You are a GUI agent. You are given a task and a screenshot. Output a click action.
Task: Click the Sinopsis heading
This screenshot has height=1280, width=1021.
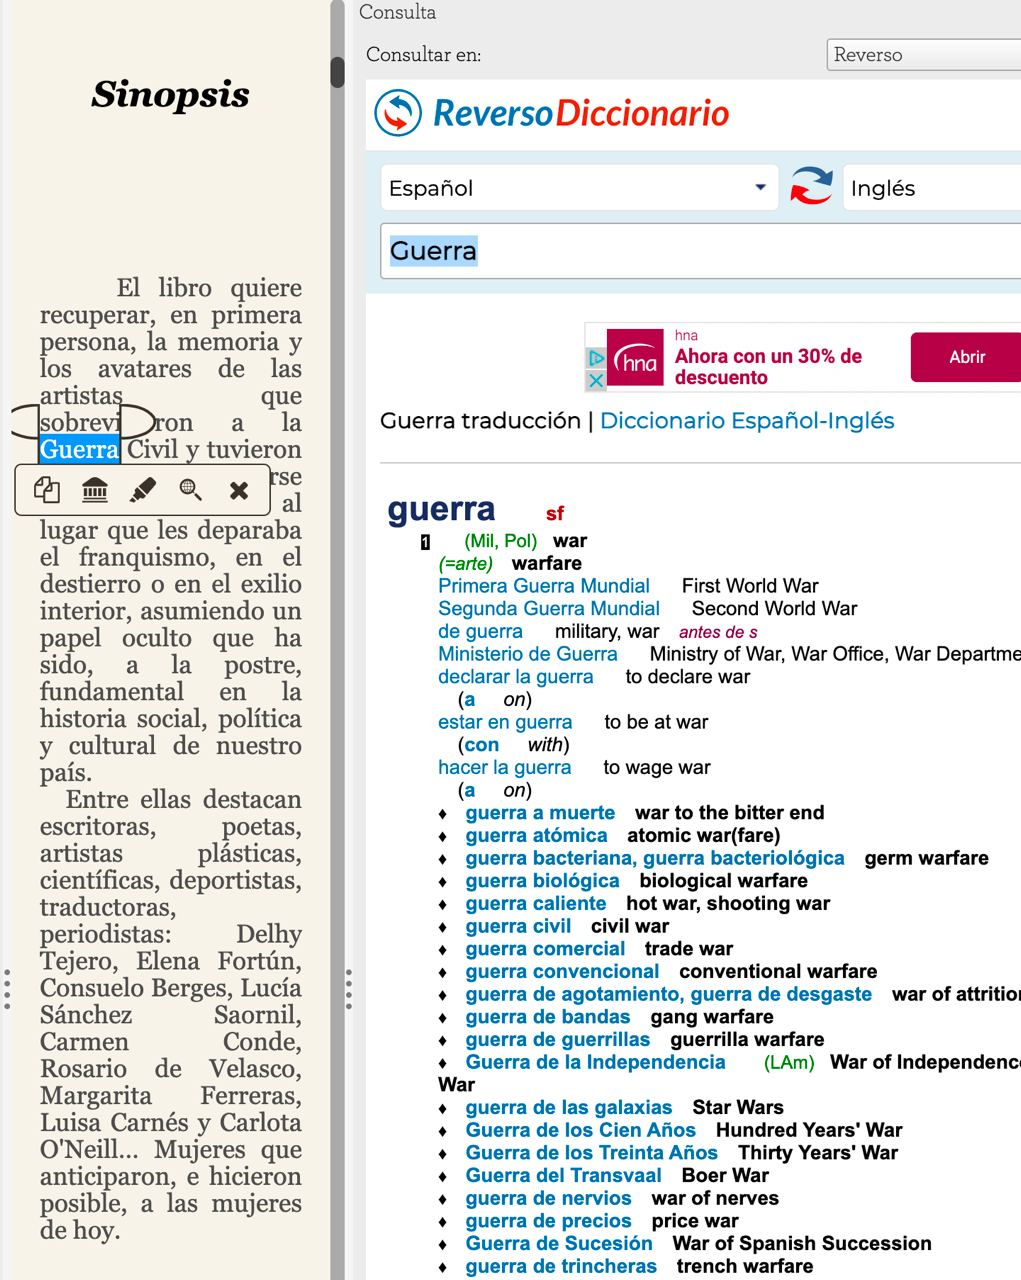pos(171,95)
